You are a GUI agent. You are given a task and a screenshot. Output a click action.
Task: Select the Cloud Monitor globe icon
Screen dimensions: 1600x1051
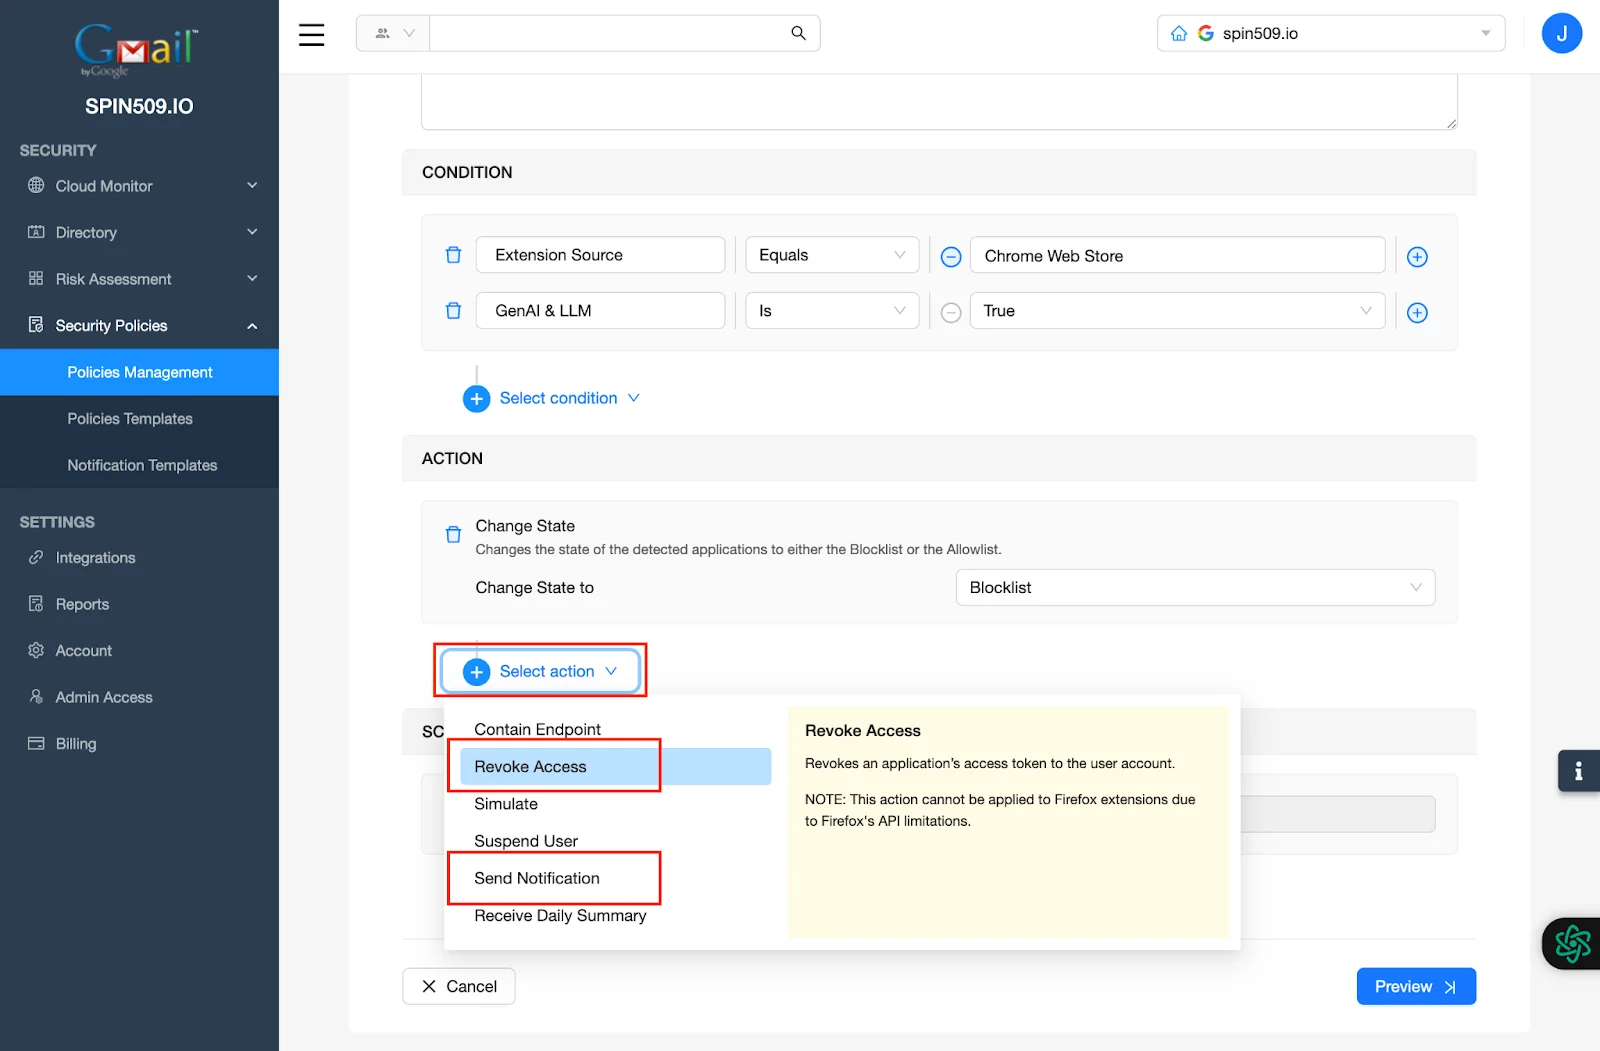click(36, 186)
